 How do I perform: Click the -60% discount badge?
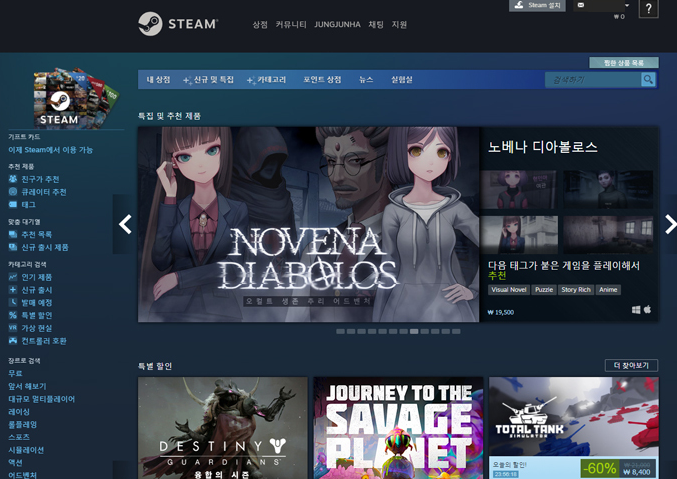click(599, 468)
